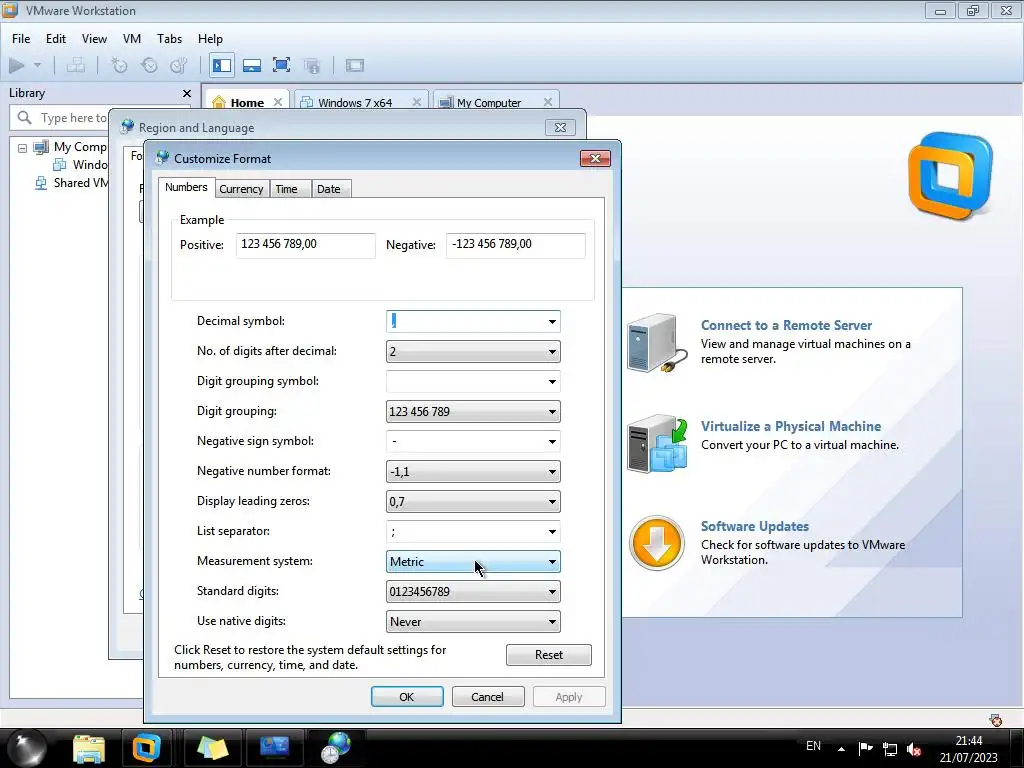1024x768 pixels.
Task: Open the Snapshot Manager toolbar icon
Action: [x=179, y=65]
